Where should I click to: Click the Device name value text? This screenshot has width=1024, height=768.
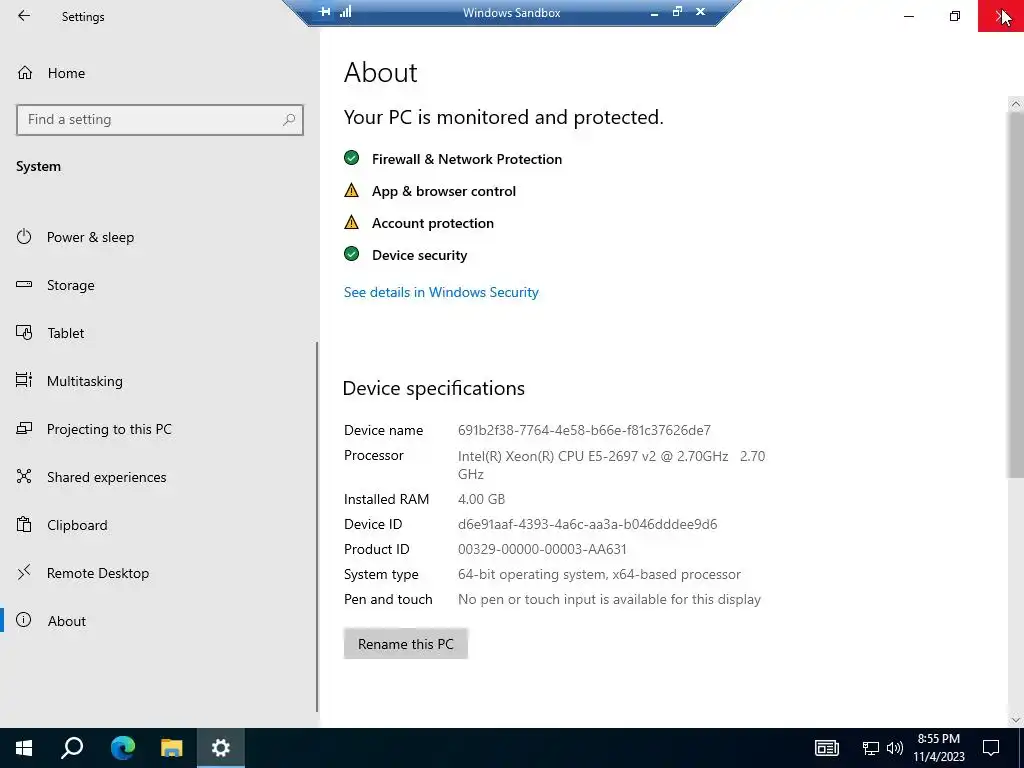584,430
